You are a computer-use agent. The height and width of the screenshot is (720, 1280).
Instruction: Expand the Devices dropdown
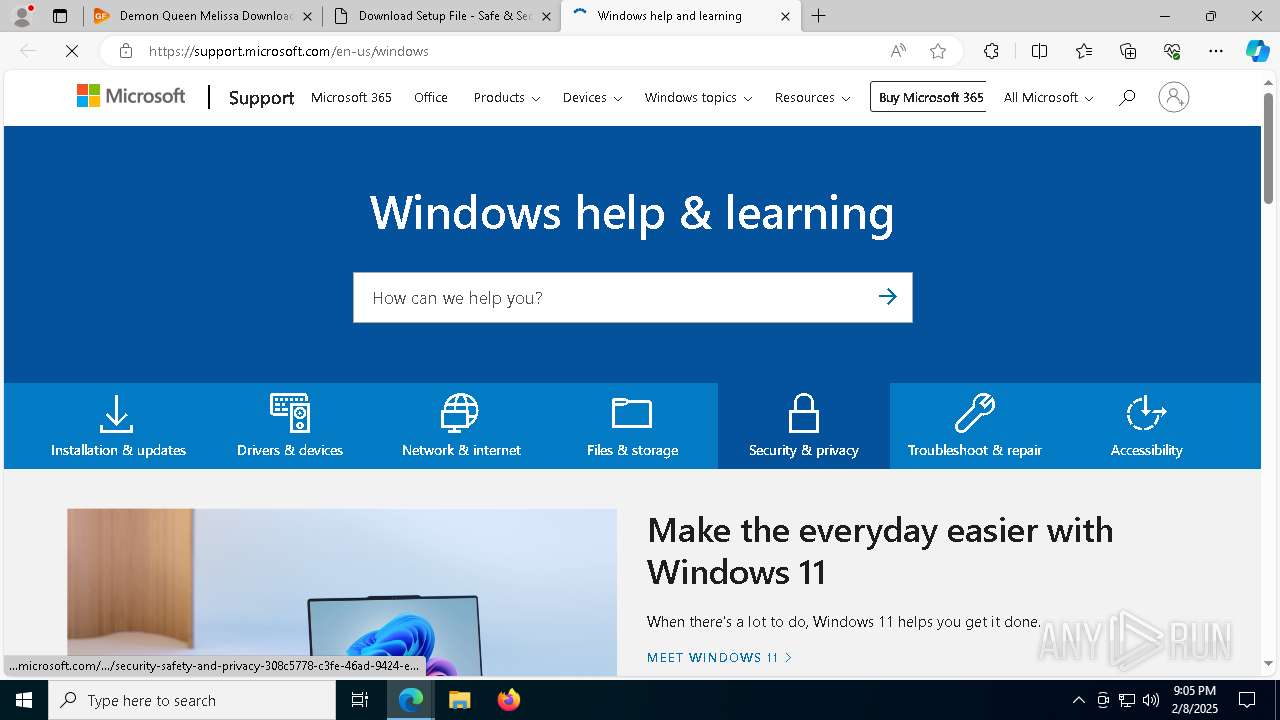[x=592, y=97]
